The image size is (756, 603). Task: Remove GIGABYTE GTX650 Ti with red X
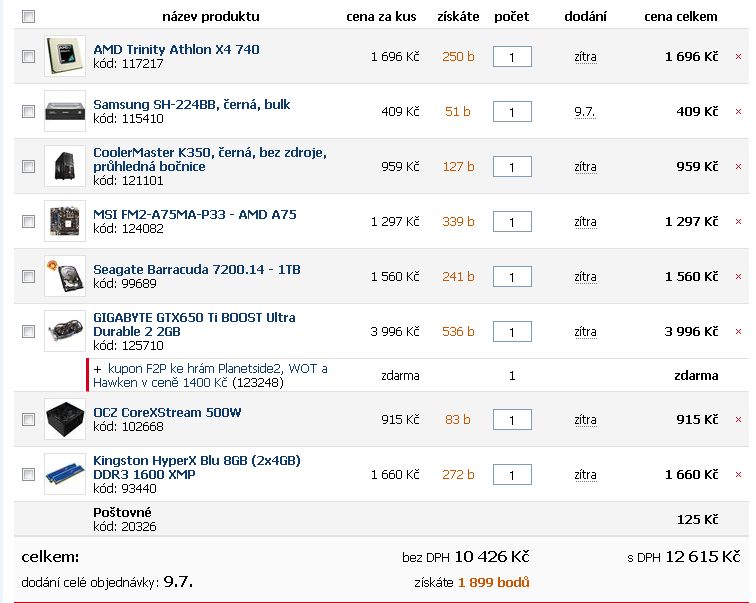tap(738, 332)
